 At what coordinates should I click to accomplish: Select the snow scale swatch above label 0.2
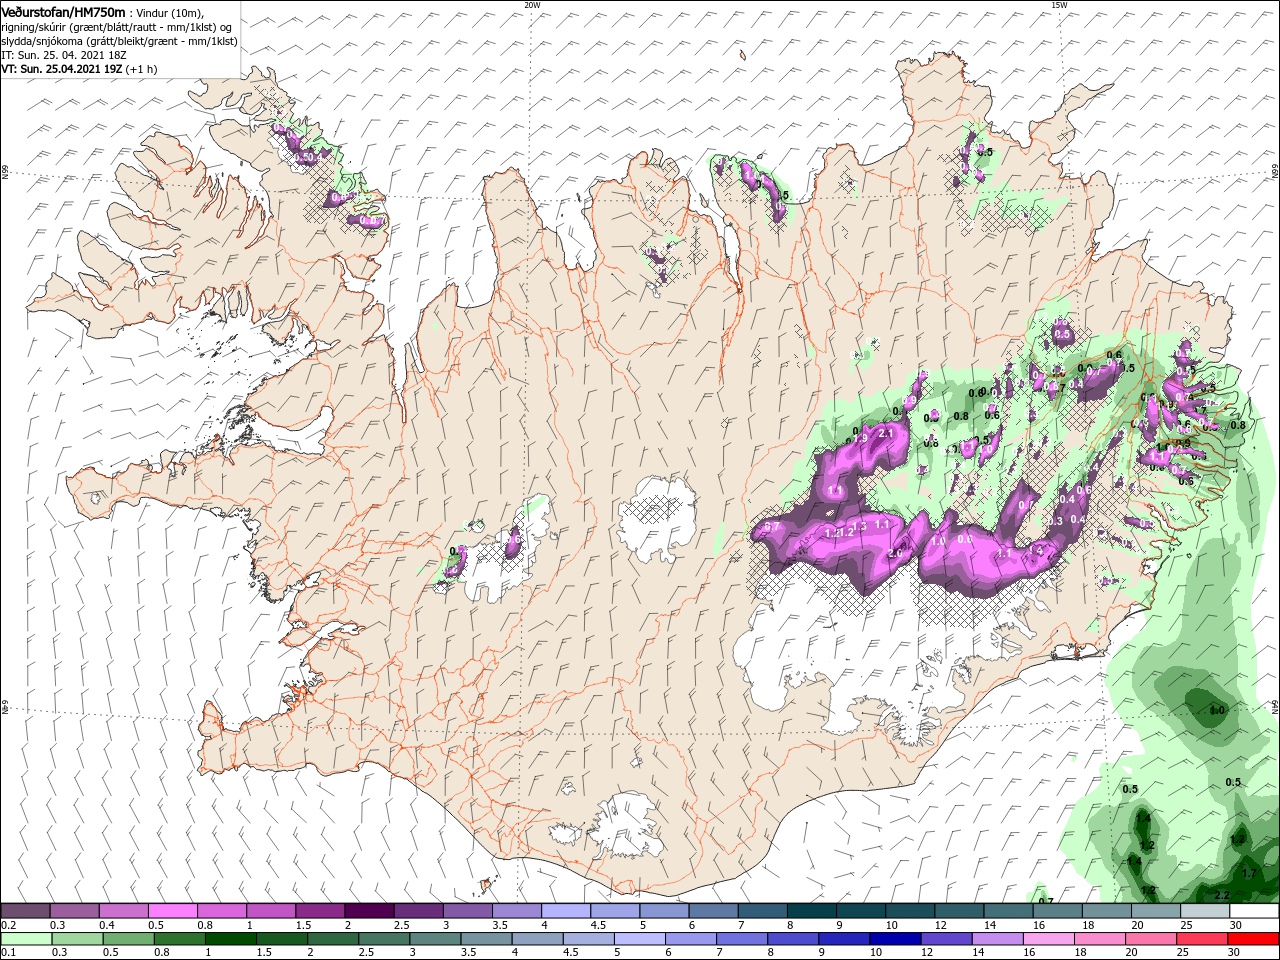(25, 911)
